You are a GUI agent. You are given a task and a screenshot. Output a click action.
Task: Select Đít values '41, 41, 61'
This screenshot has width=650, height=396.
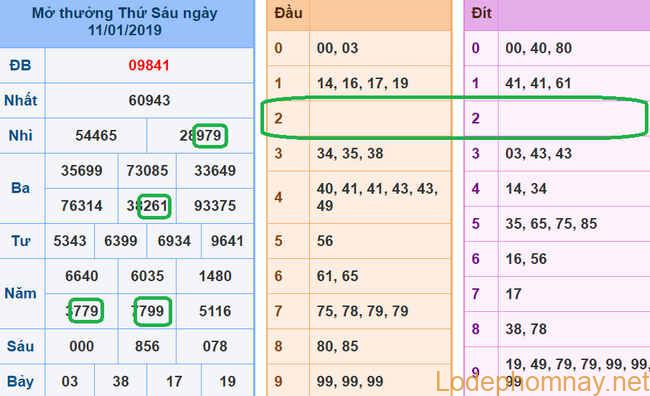(538, 83)
